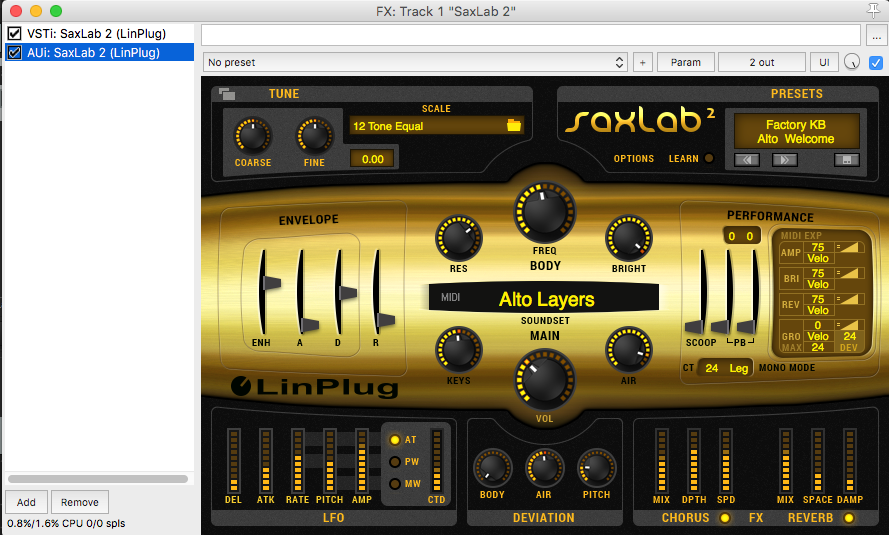This screenshot has width=889, height=535.
Task: Click the deviation AIR knob
Action: [544, 468]
